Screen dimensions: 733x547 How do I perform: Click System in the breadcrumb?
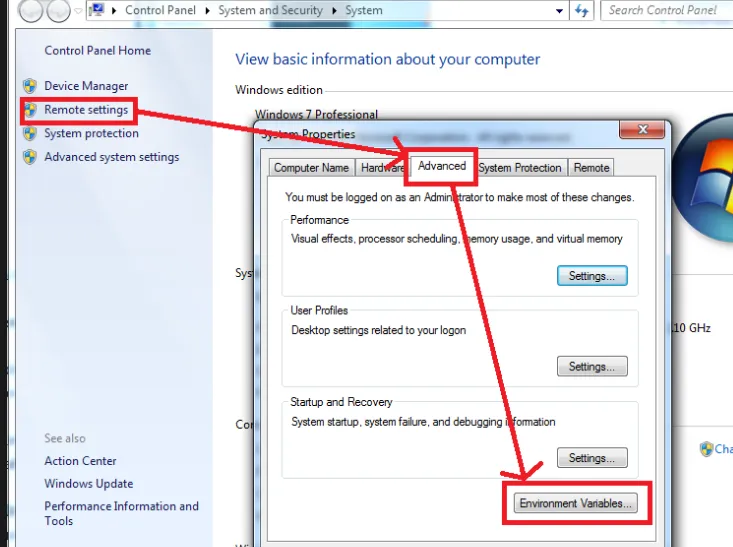[x=364, y=10]
